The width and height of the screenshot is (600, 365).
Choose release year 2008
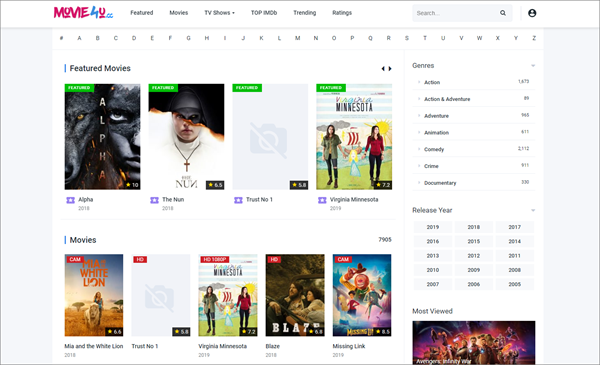pos(515,270)
